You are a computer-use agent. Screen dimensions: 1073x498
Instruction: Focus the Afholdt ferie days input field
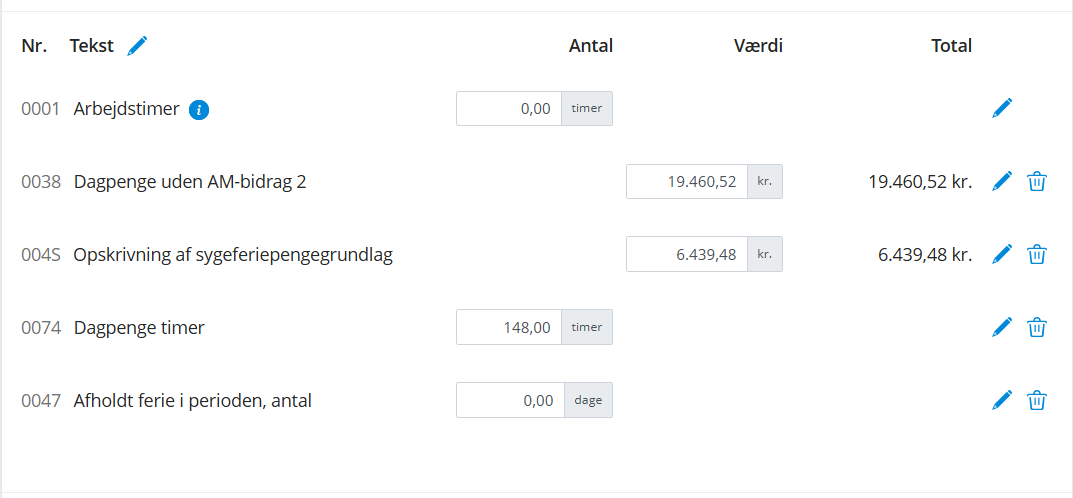pyautogui.click(x=510, y=401)
